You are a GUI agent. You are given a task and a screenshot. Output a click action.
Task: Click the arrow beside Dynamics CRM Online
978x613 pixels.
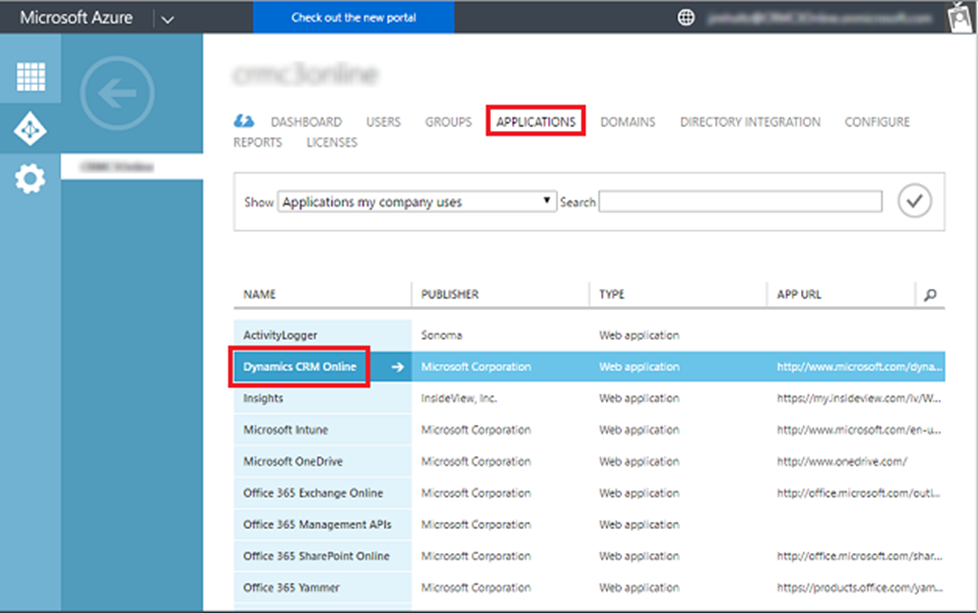(x=397, y=367)
